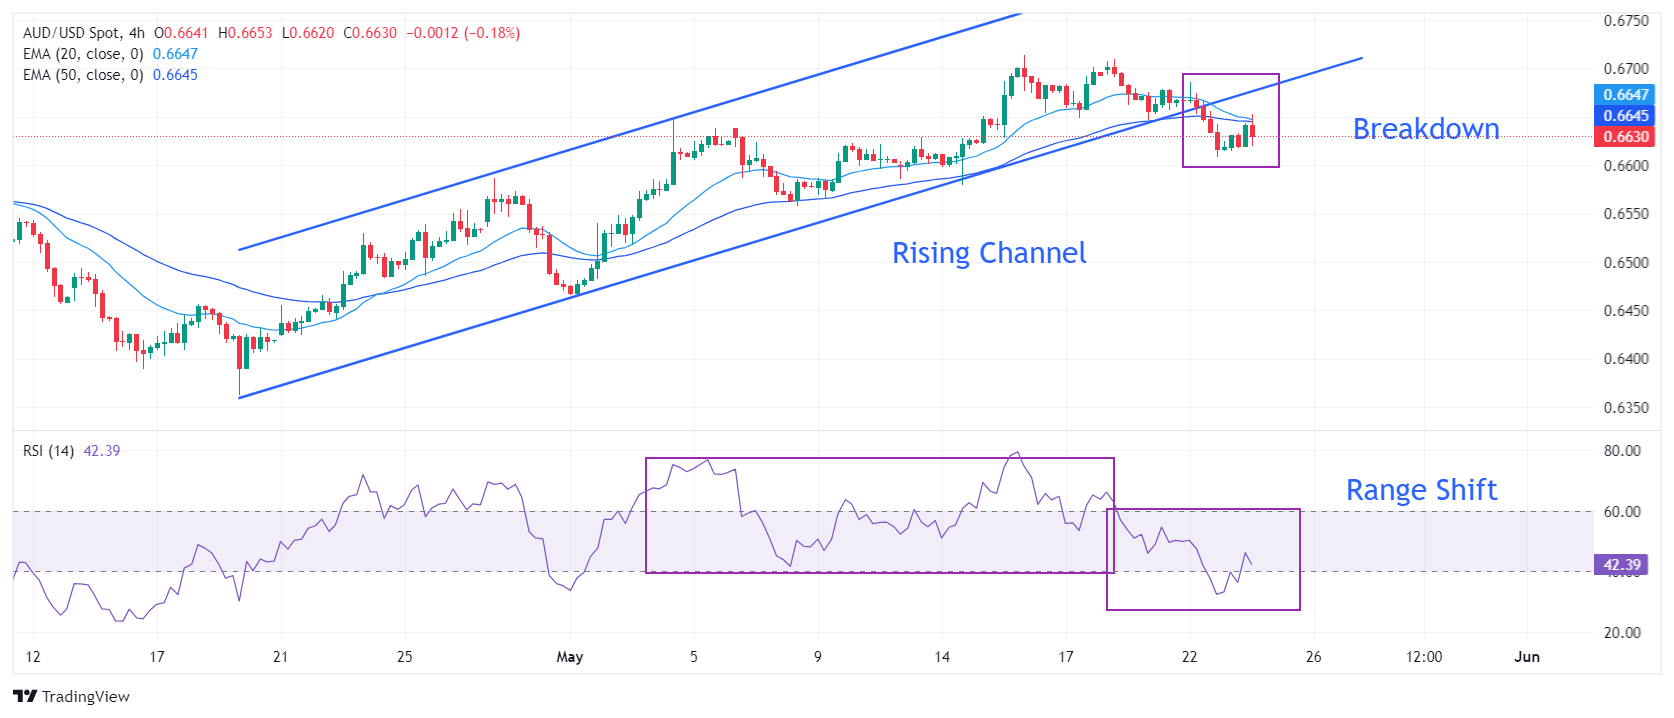Click the TradingView logo

pos(72,696)
